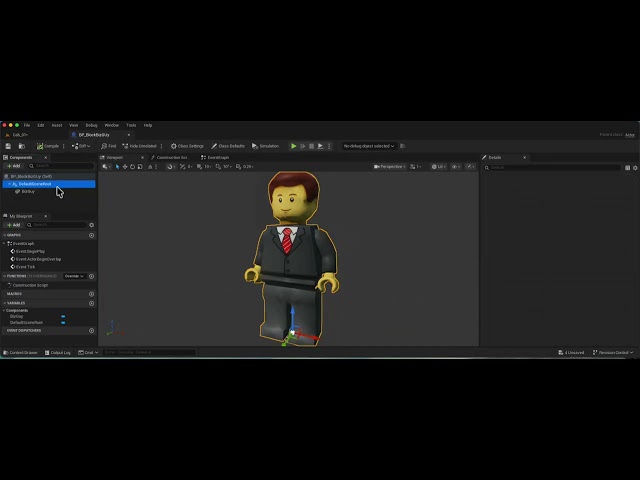The image size is (640, 480).
Task: Collapse the Graphs section
Action: click(4, 235)
